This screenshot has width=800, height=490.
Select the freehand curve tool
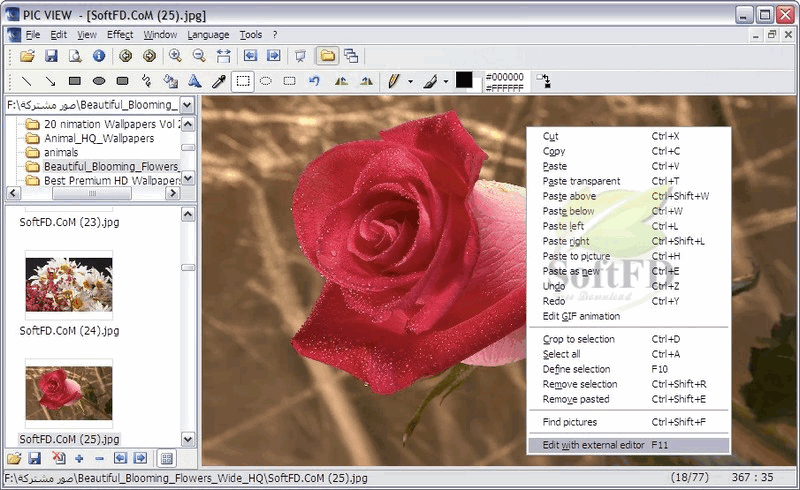coord(146,81)
